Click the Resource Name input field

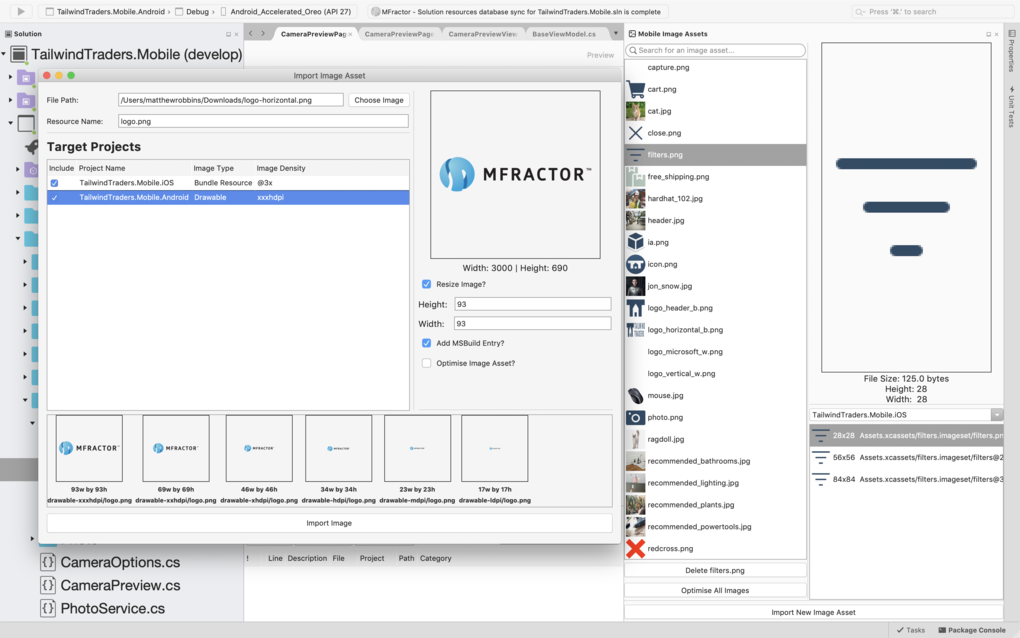pyautogui.click(x=263, y=121)
